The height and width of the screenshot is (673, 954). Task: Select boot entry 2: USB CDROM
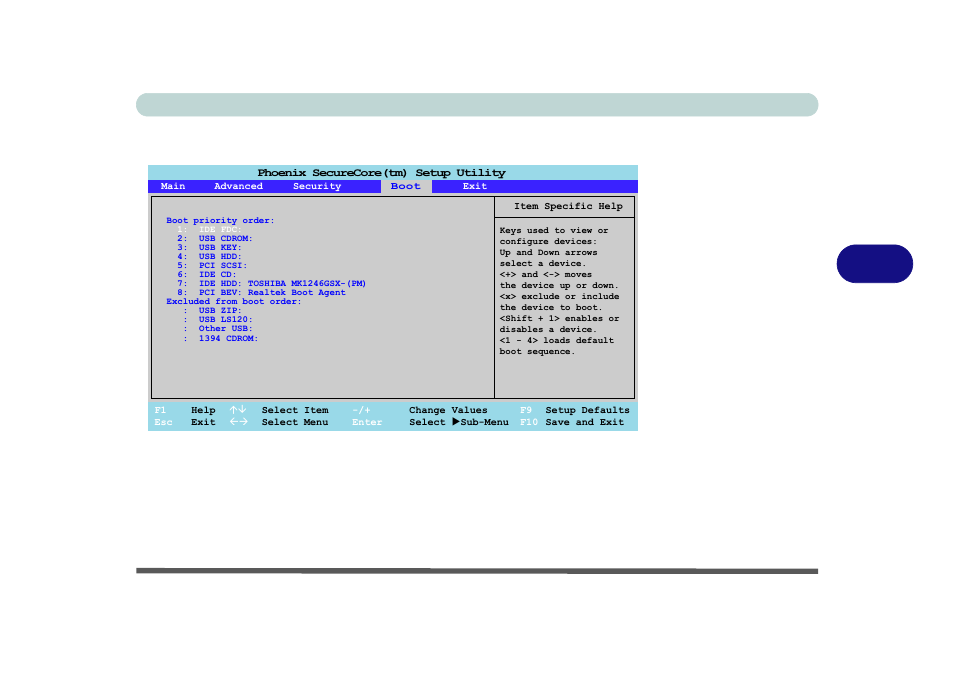(215, 239)
